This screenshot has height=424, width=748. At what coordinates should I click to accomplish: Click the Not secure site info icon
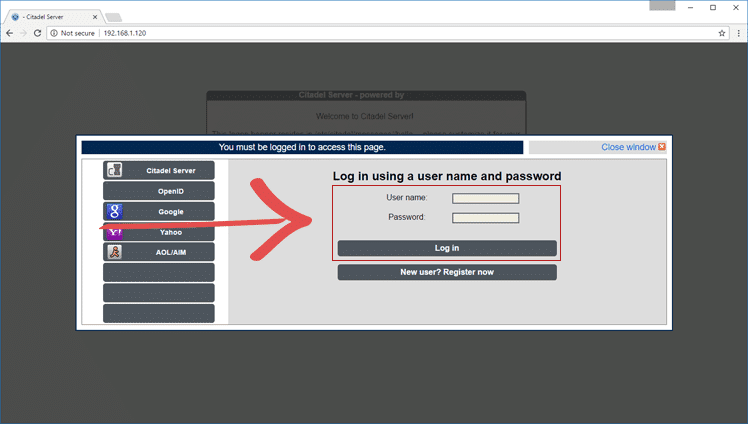click(52, 33)
